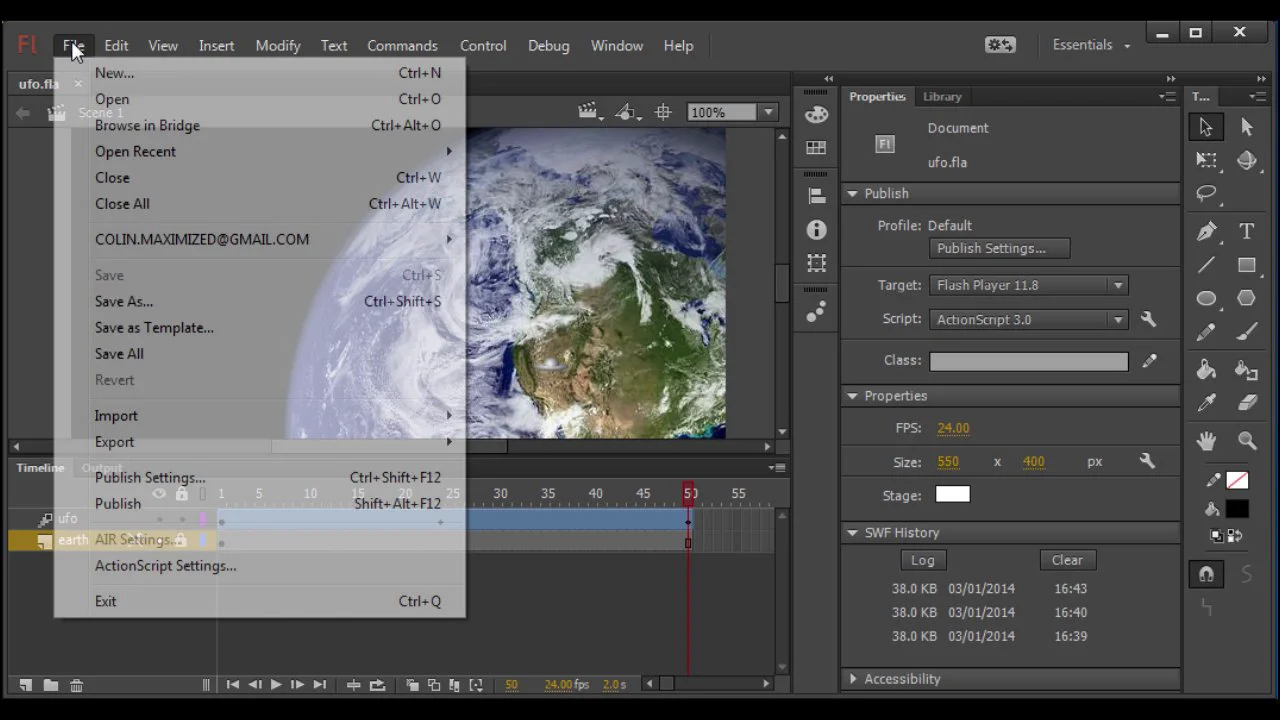Image resolution: width=1280 pixels, height=720 pixels.
Task: Click the Log button
Action: (x=922, y=560)
